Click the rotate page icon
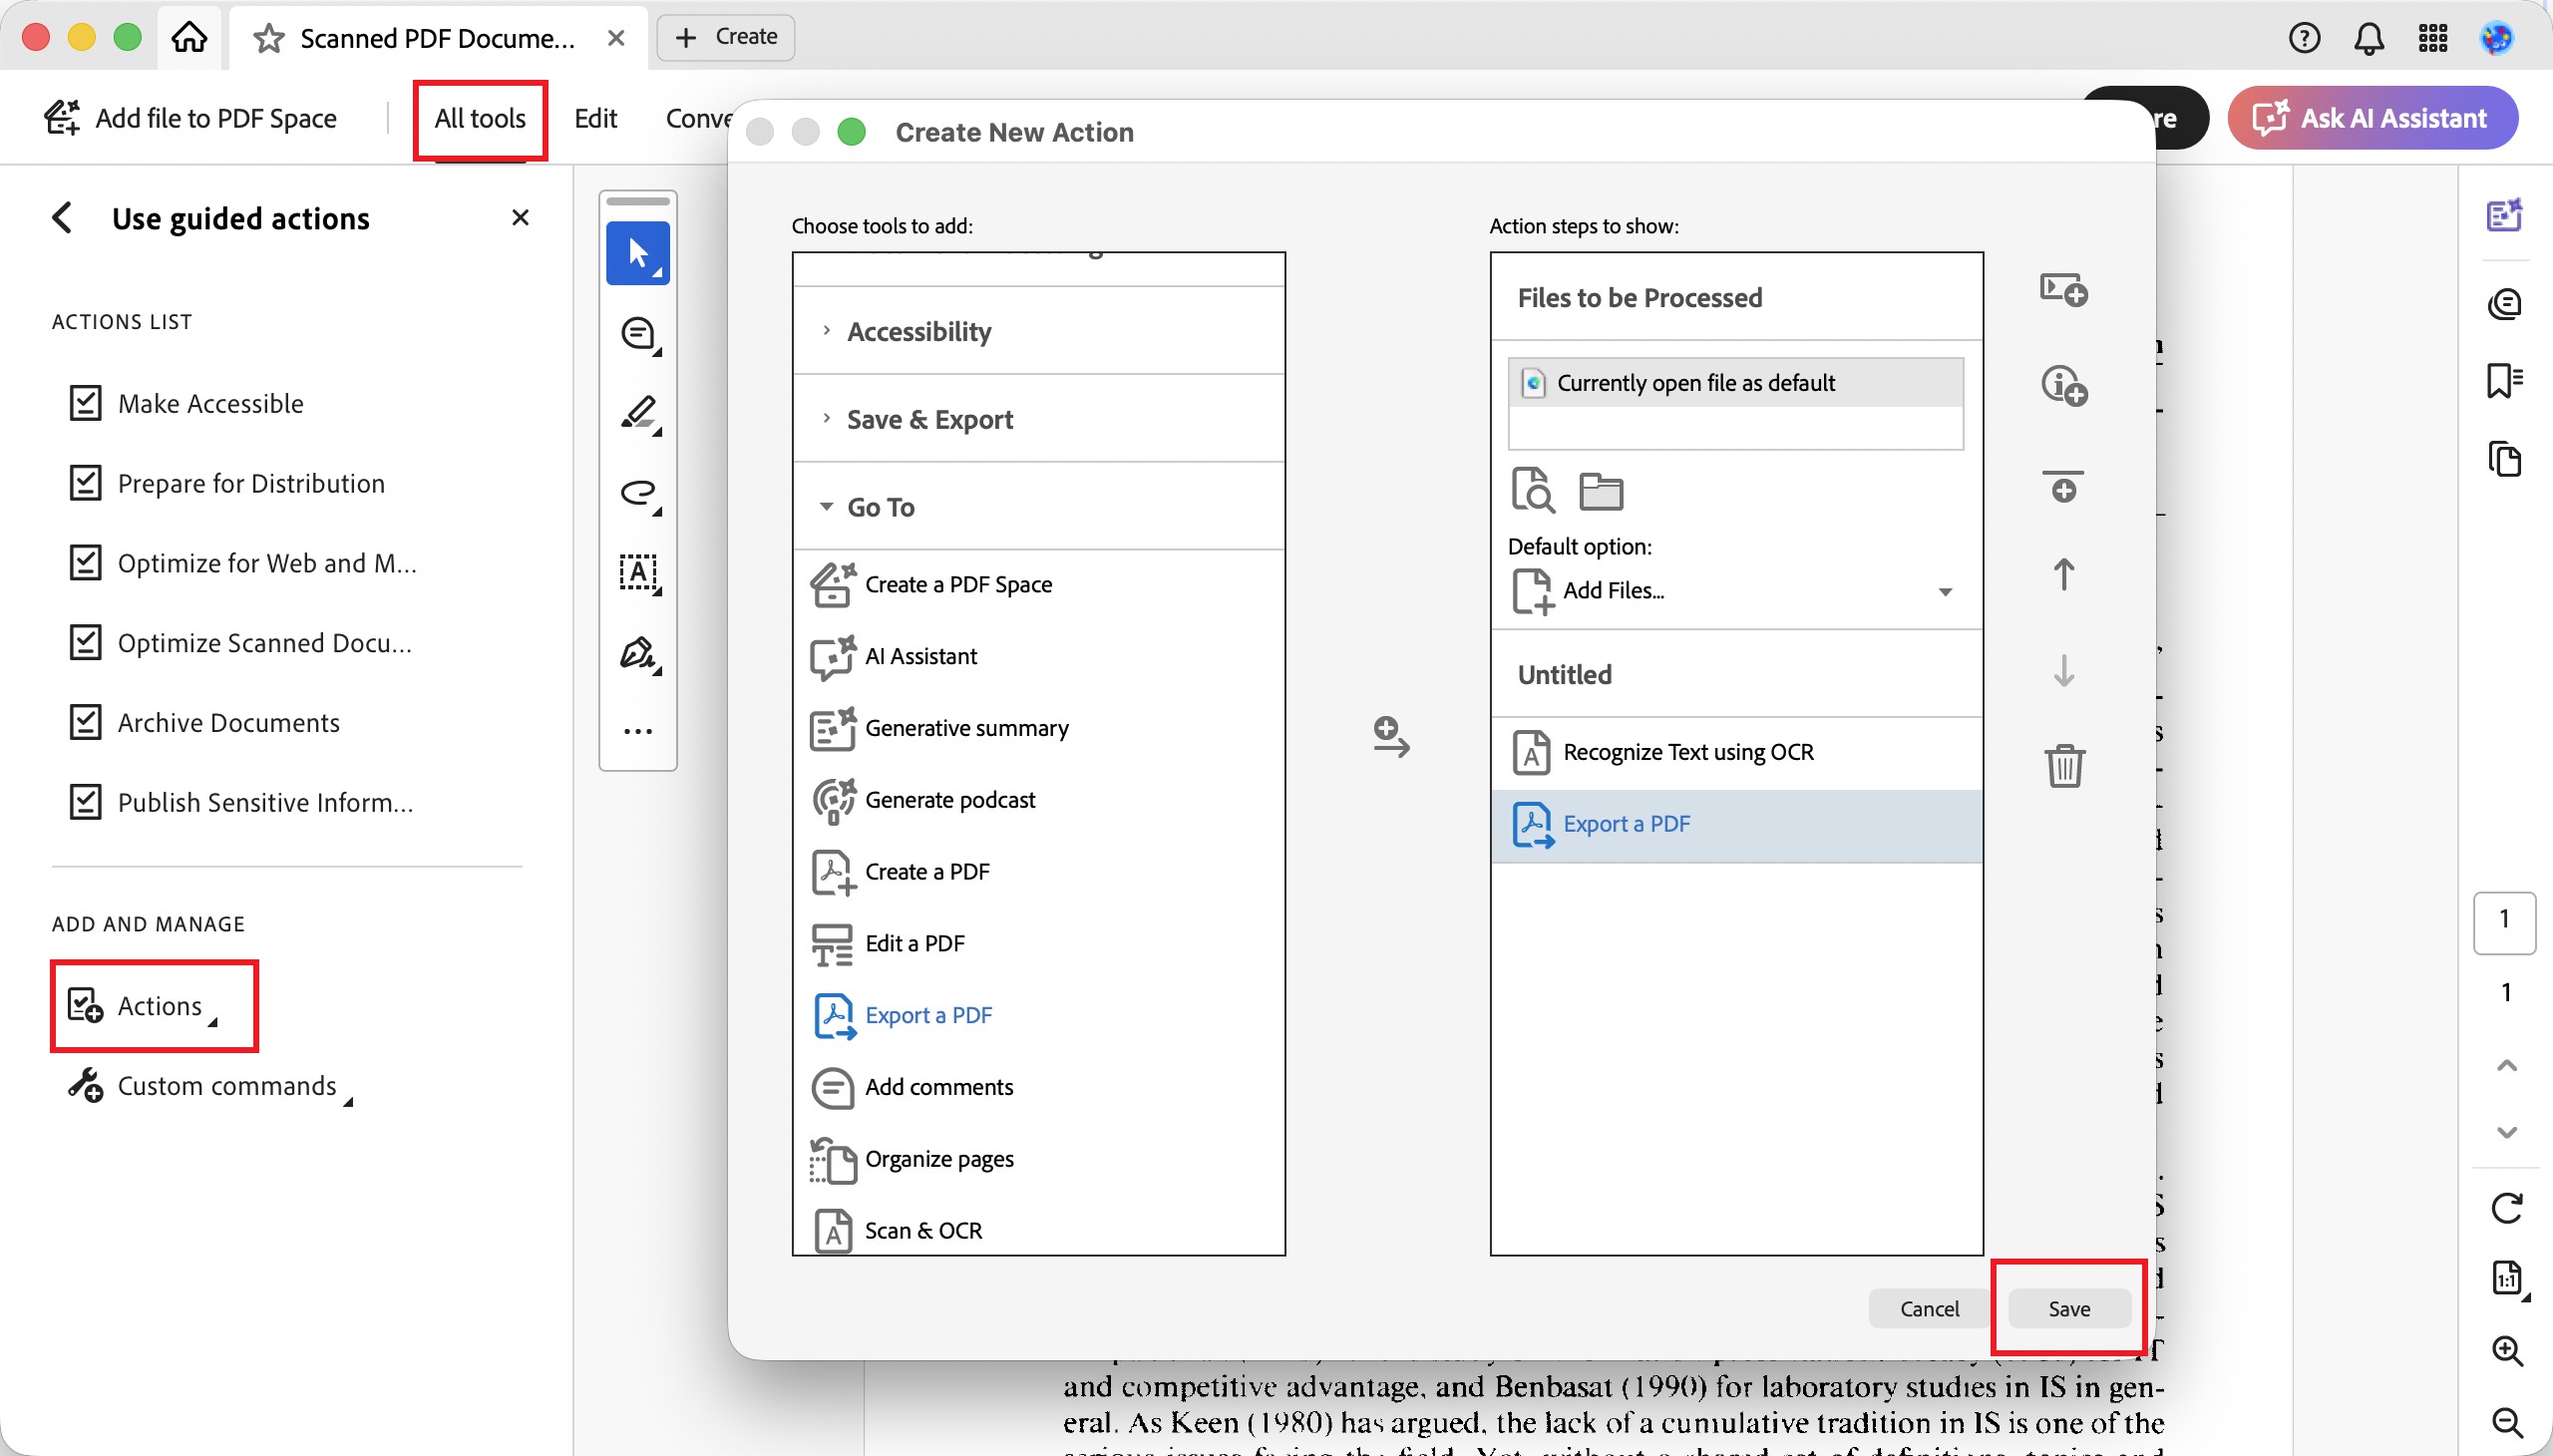This screenshot has height=1456, width=2553. 2506,1208
